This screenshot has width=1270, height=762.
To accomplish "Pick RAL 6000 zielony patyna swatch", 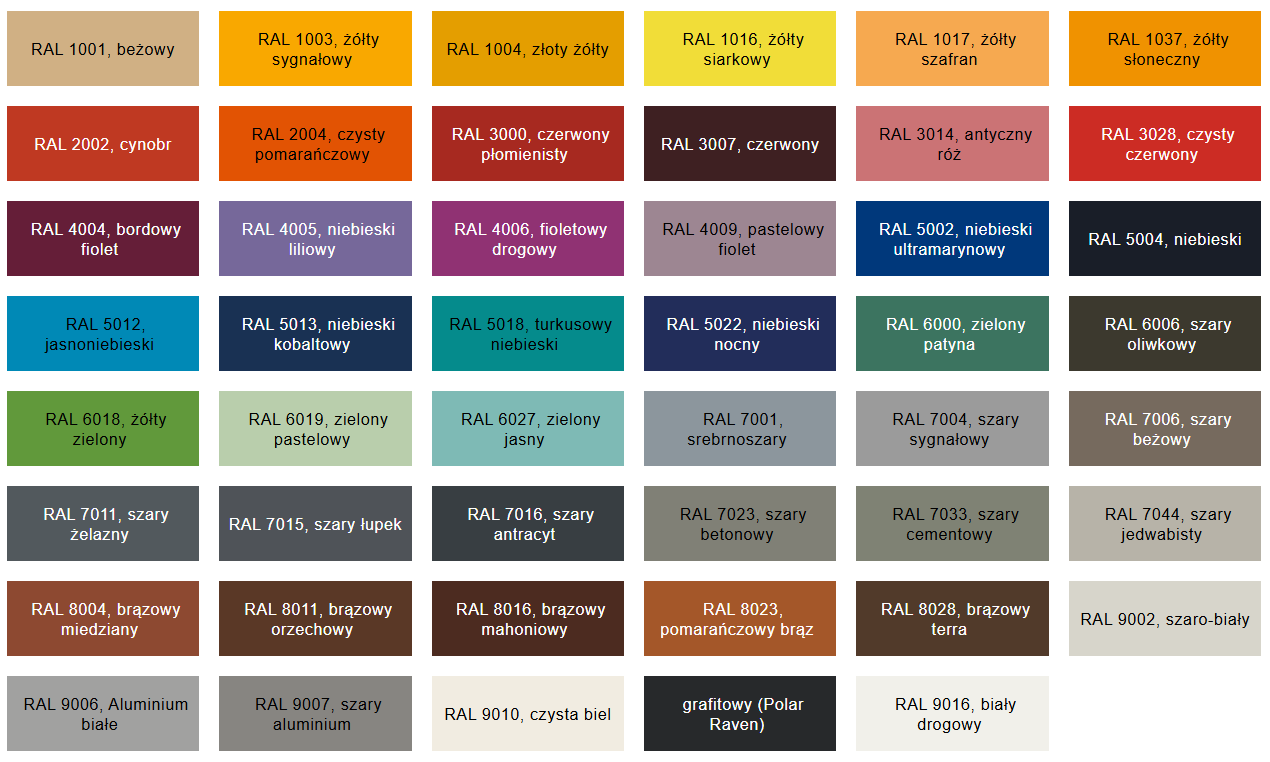I will pyautogui.click(x=952, y=334).
